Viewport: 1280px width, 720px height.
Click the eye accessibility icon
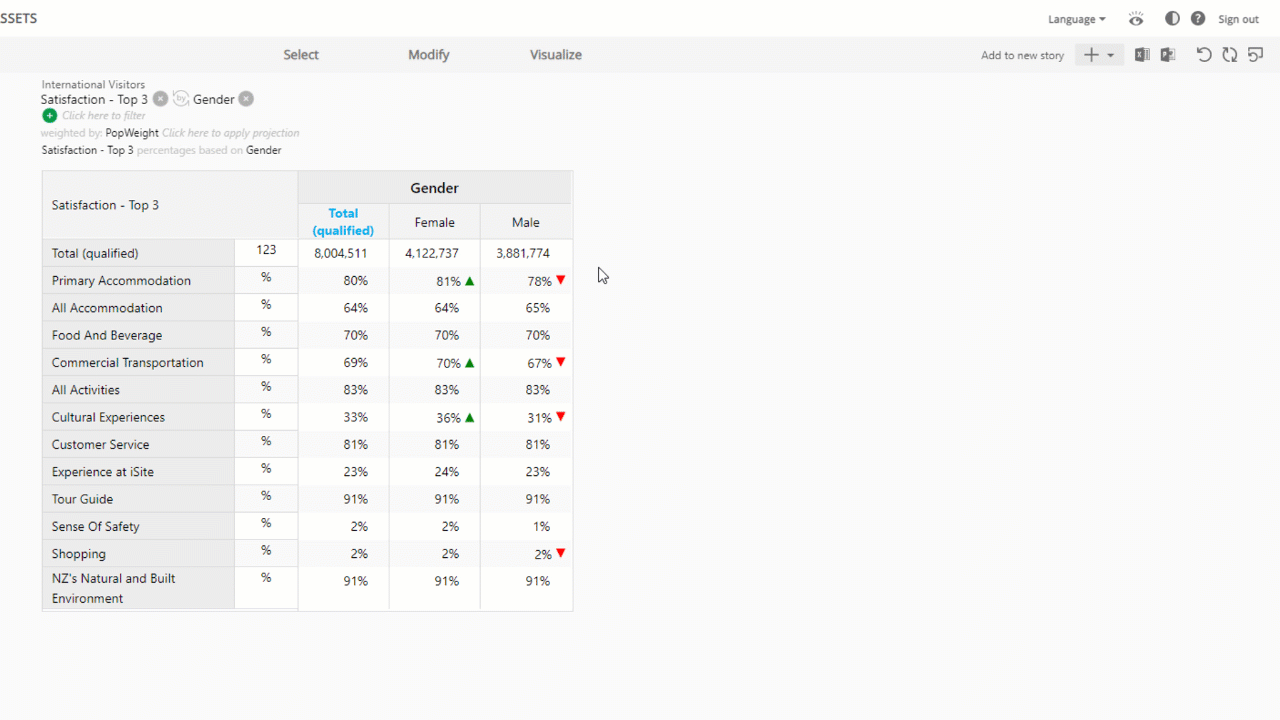pyautogui.click(x=1135, y=19)
